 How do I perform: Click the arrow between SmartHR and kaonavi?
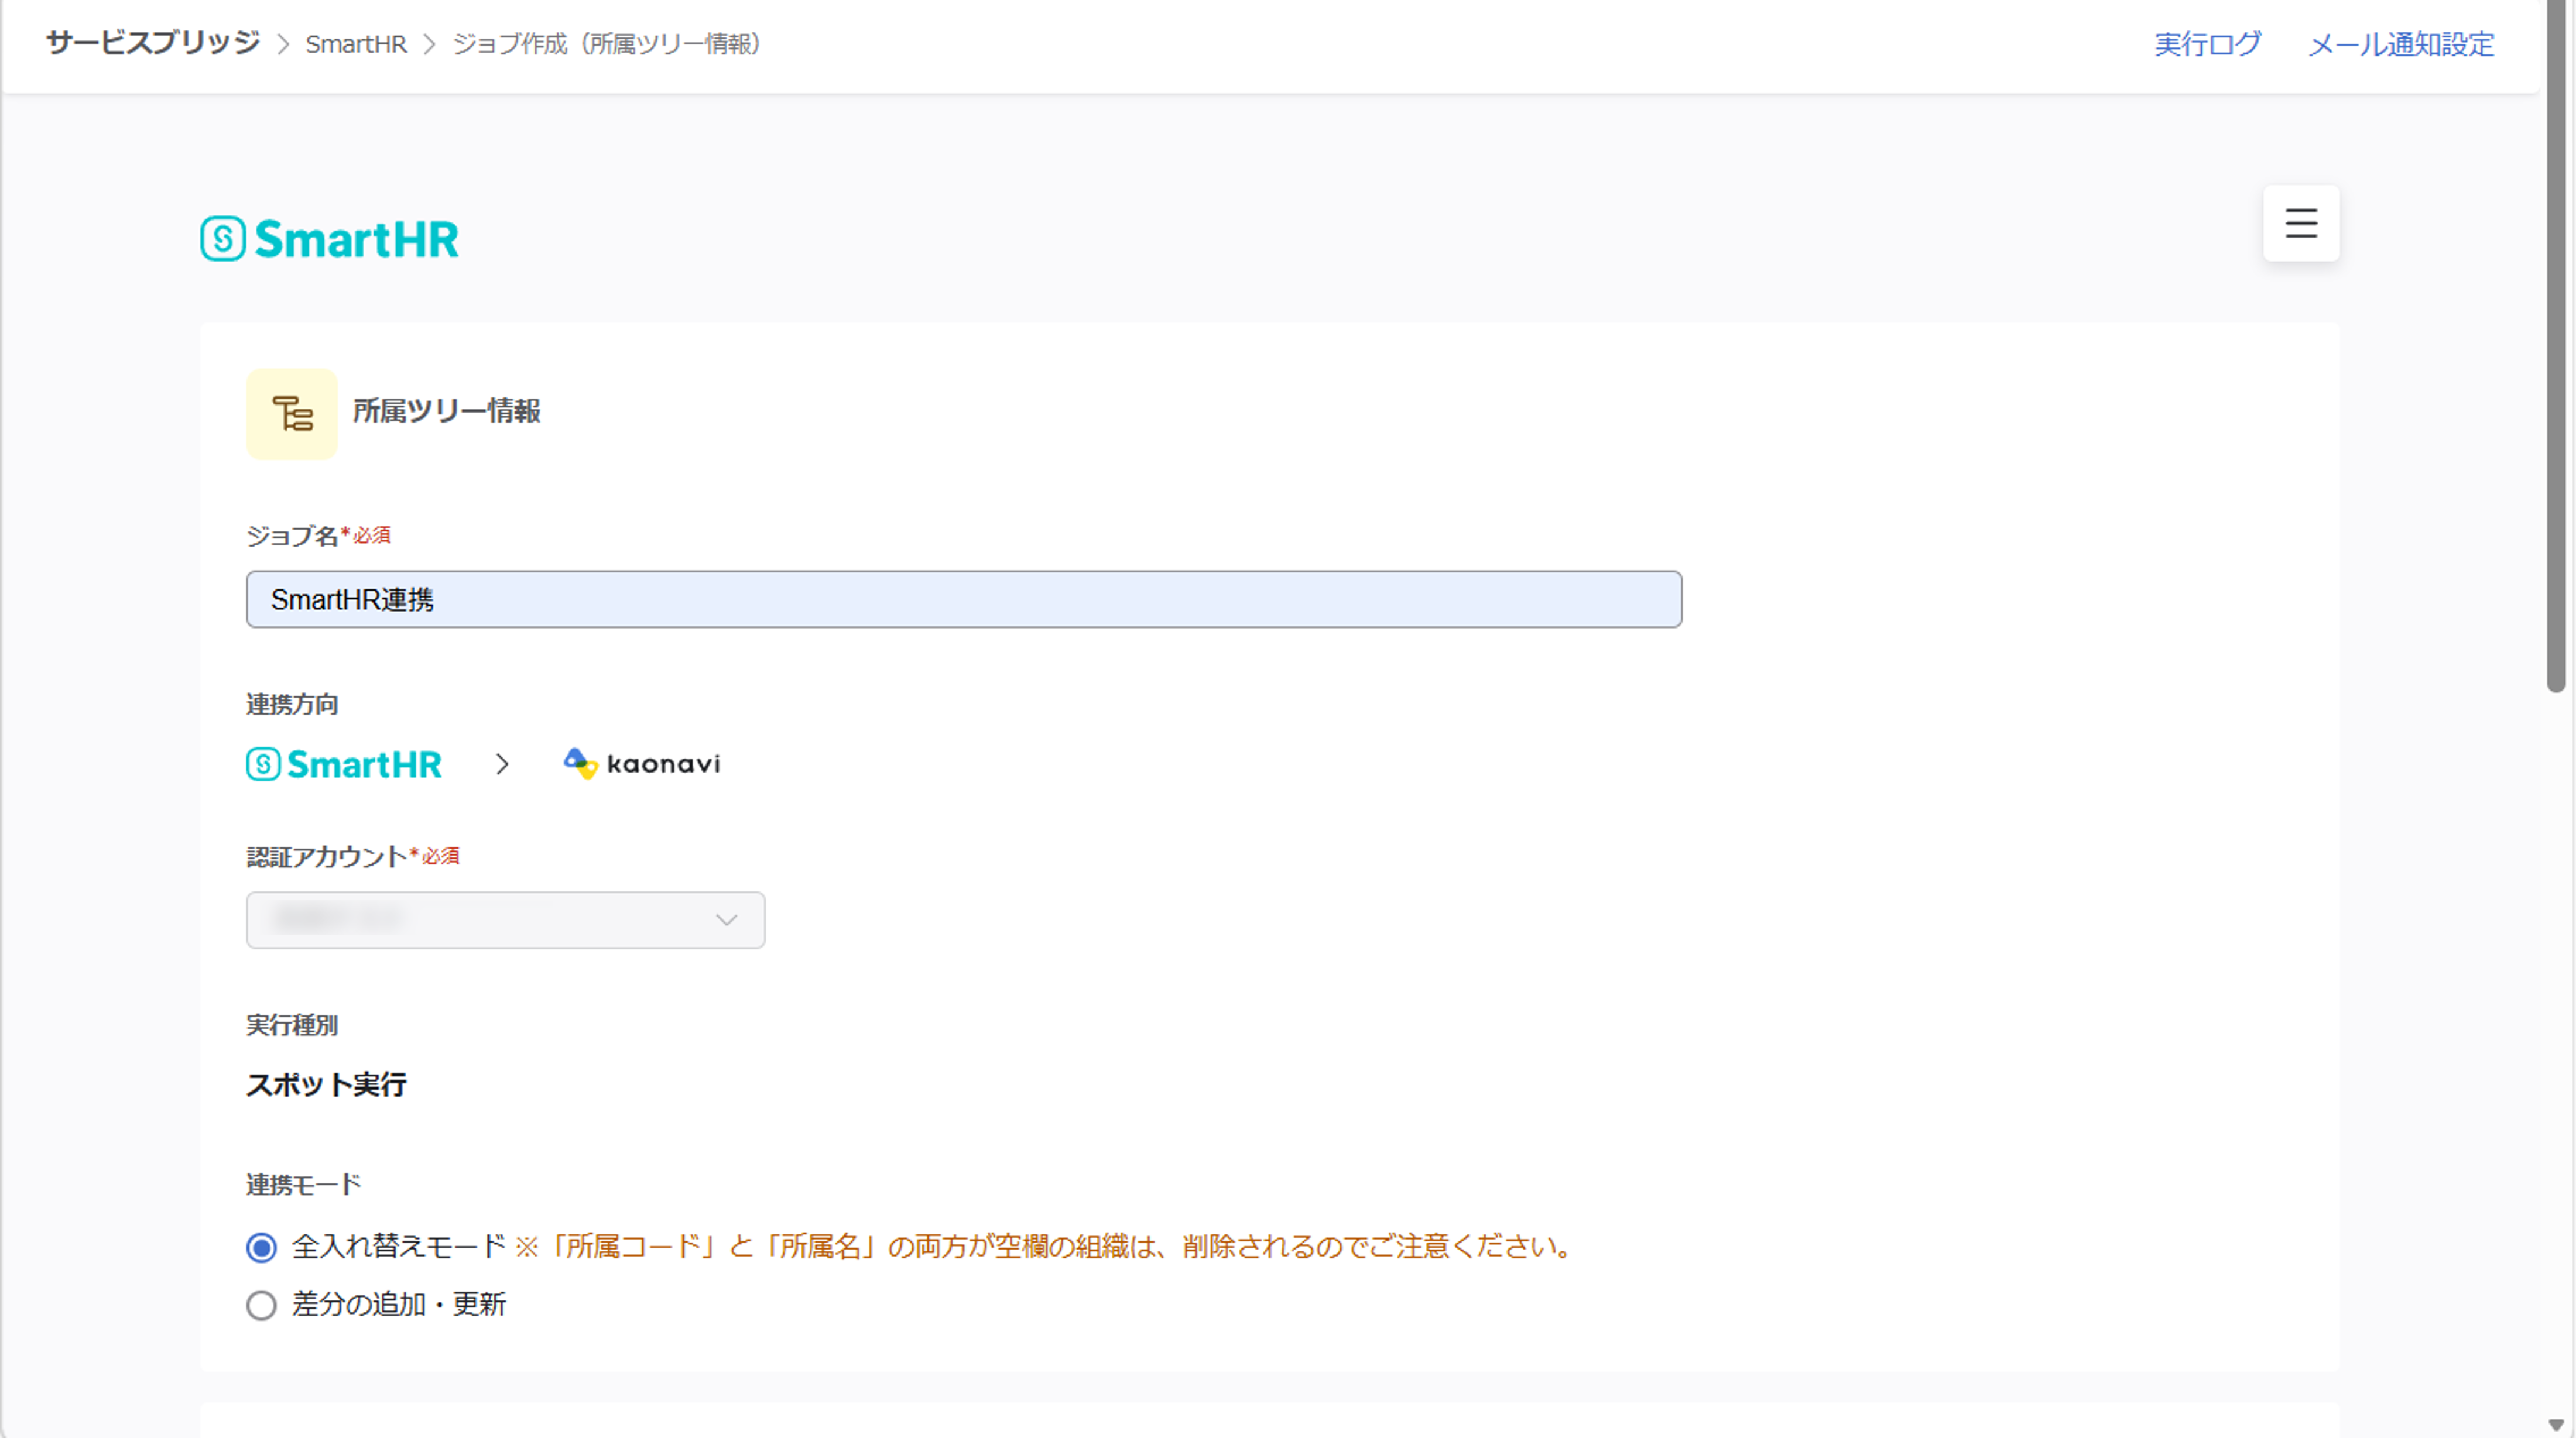(x=502, y=764)
